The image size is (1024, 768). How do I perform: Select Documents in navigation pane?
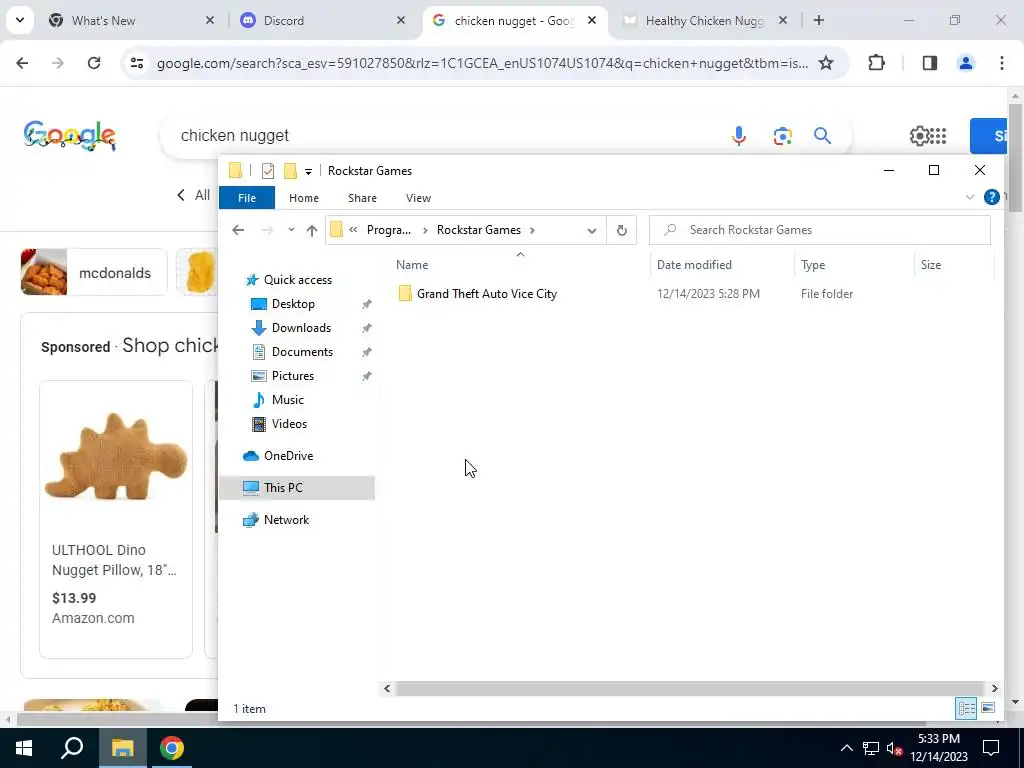pyautogui.click(x=302, y=352)
